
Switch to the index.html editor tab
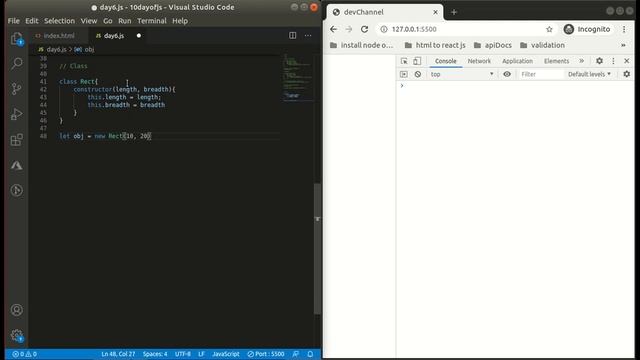coord(58,36)
